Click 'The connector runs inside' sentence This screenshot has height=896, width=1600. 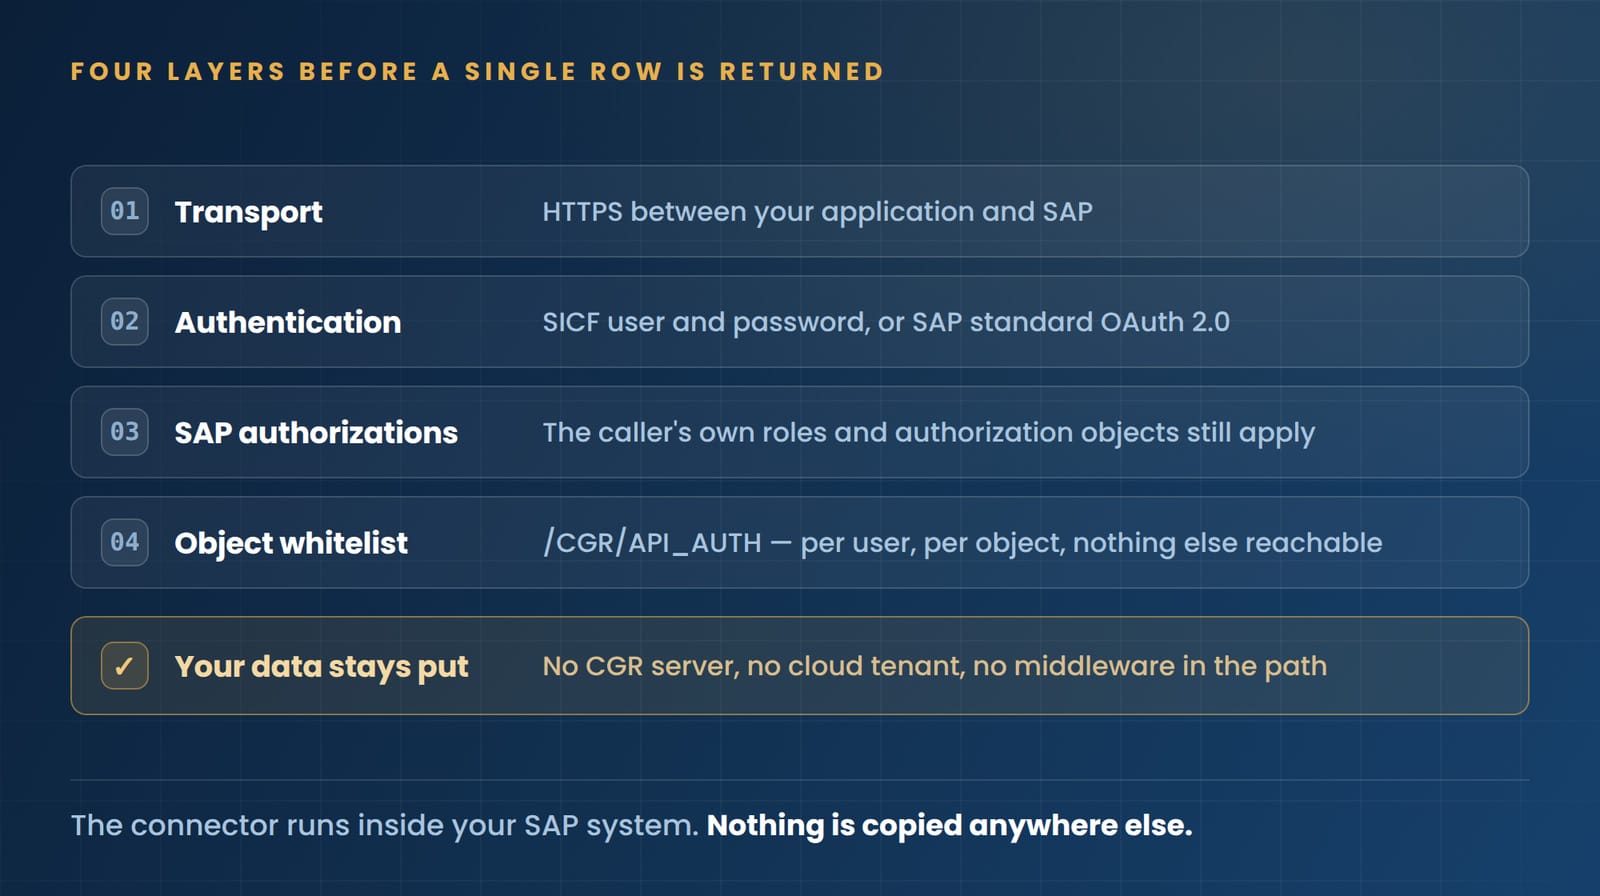[x=385, y=825]
